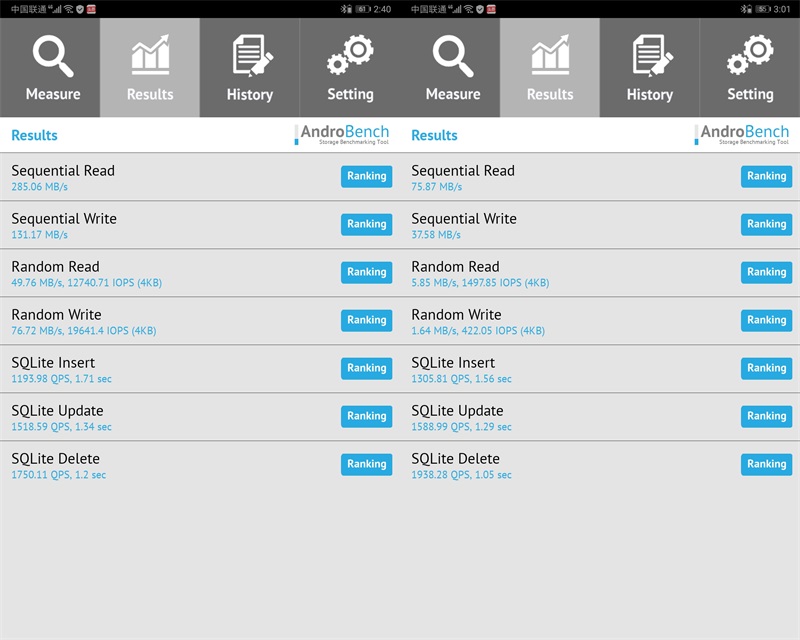The image size is (800, 640).
Task: Open Ranking for 131.17 MB/s Sequential Write
Action: pyautogui.click(x=366, y=224)
